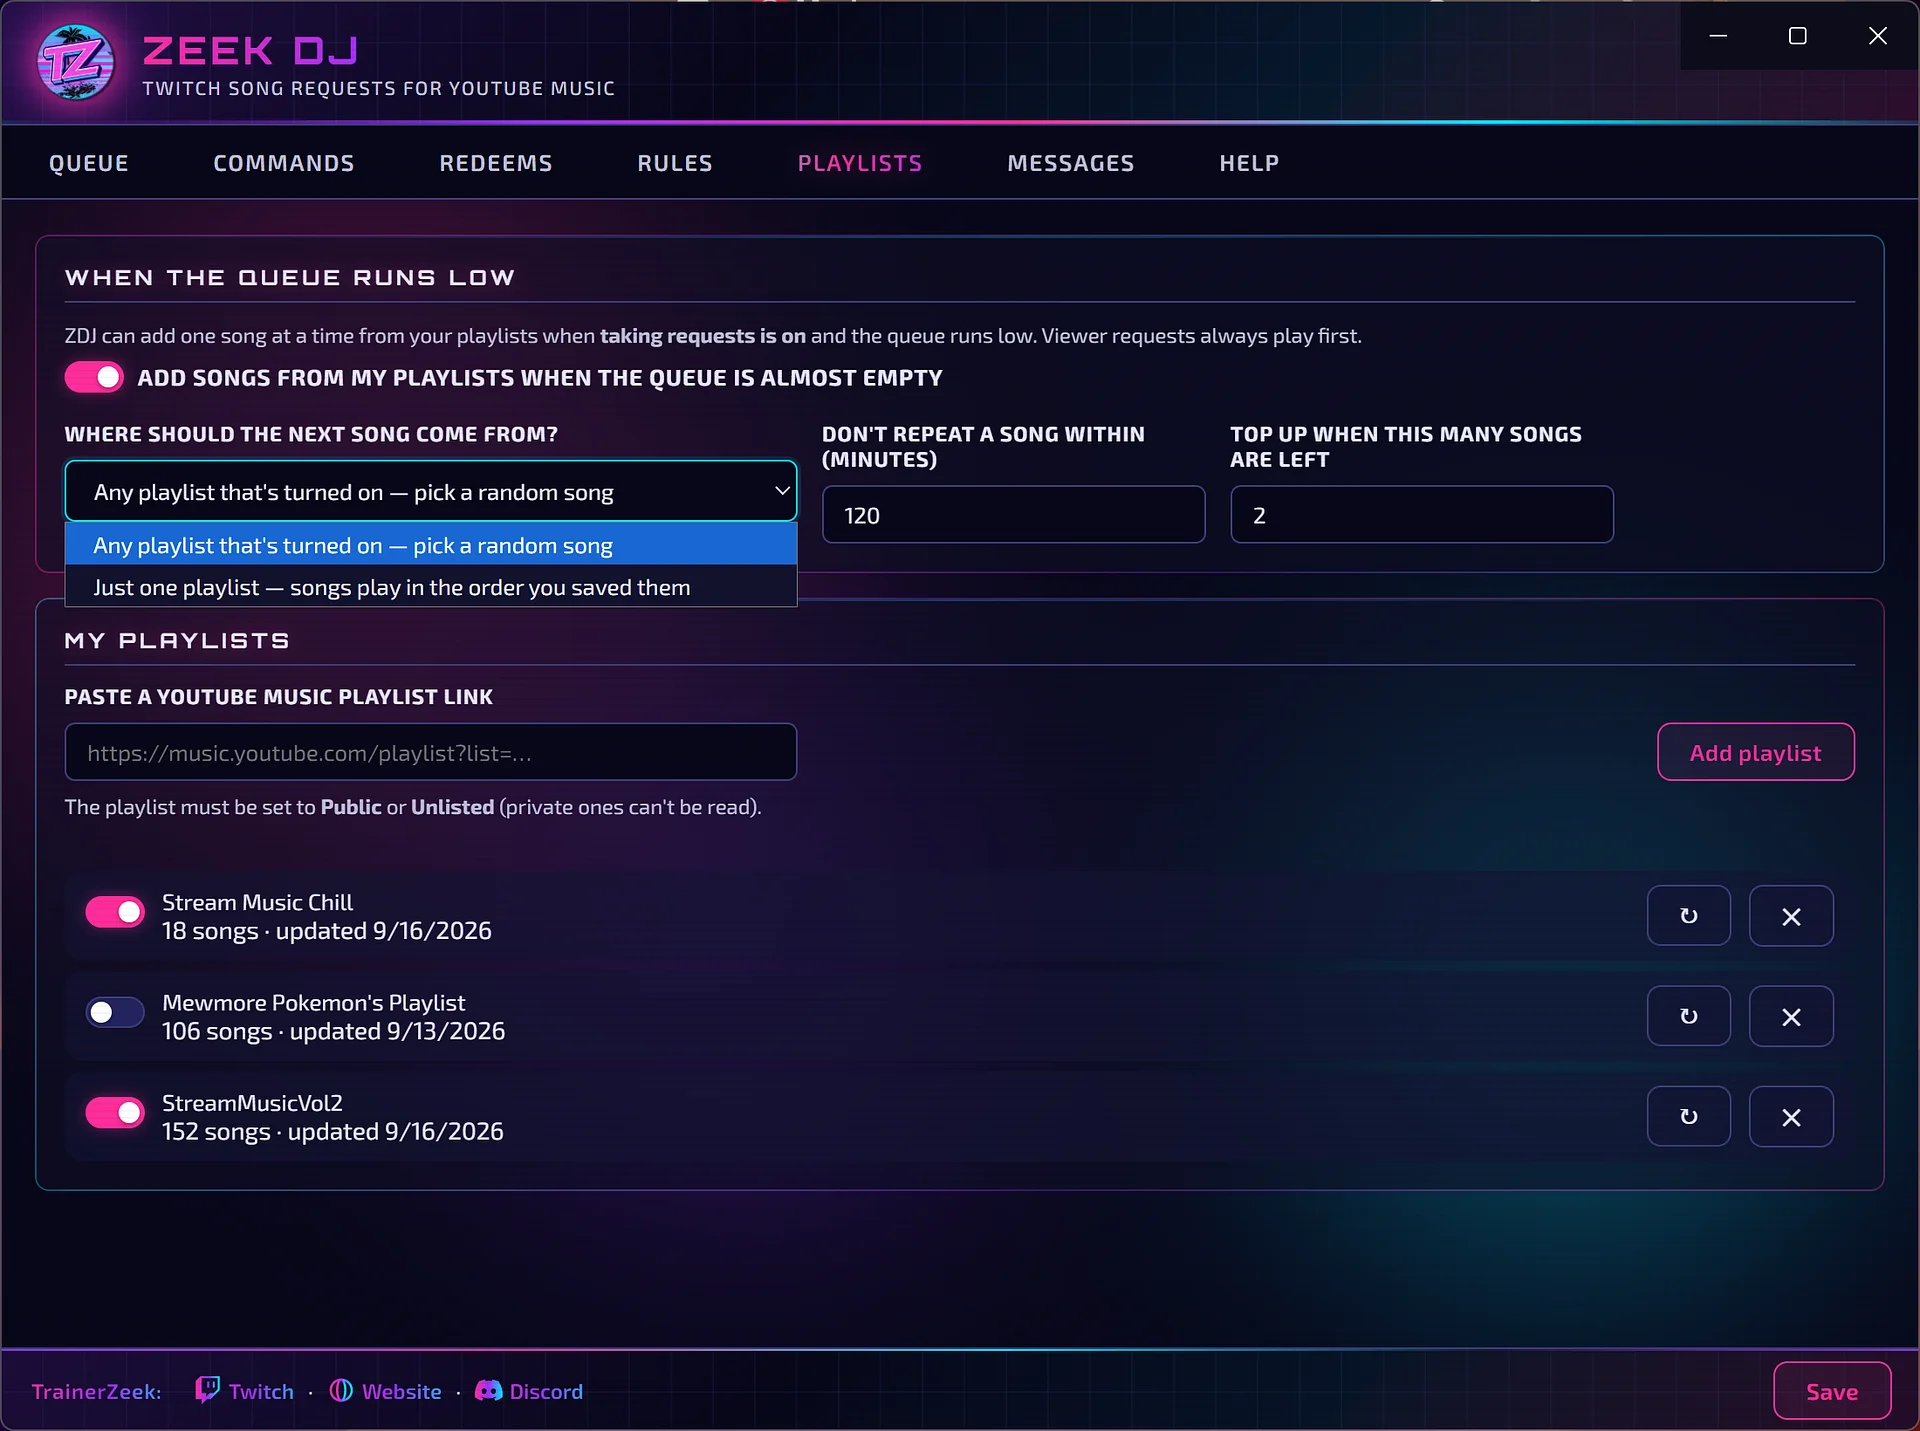
Task: Click the Zeek DJ logo icon
Action: point(76,63)
